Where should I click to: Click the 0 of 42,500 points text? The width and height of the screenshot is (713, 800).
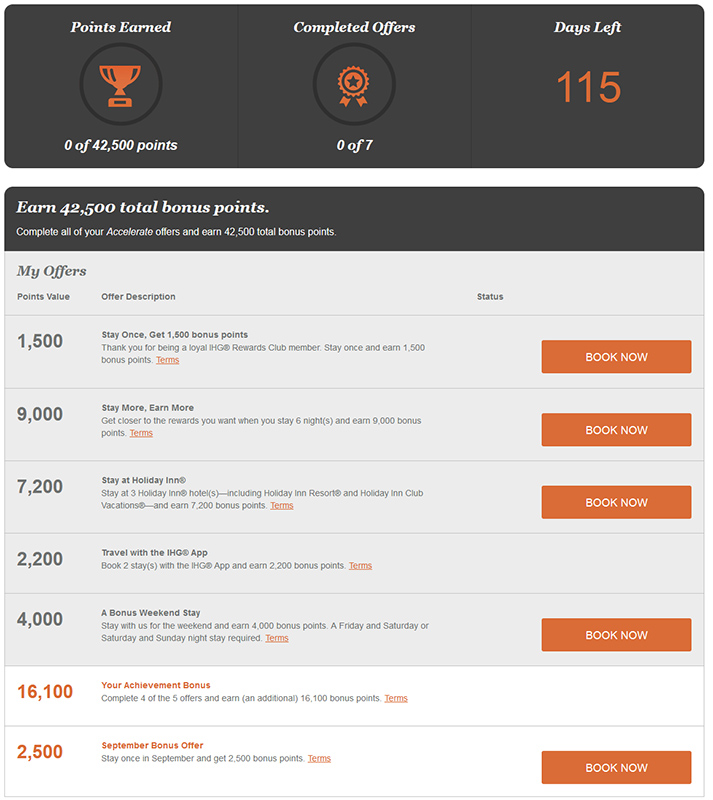point(121,146)
